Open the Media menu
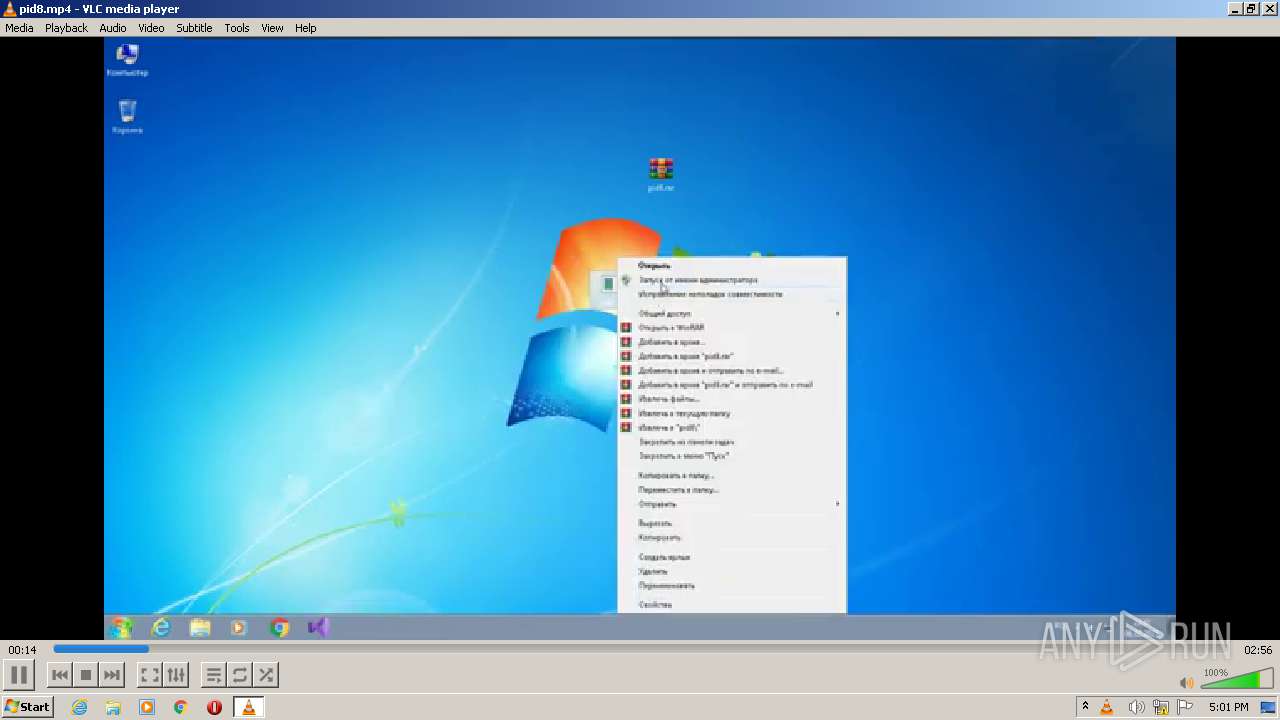Image resolution: width=1280 pixels, height=720 pixels. pos(19,28)
